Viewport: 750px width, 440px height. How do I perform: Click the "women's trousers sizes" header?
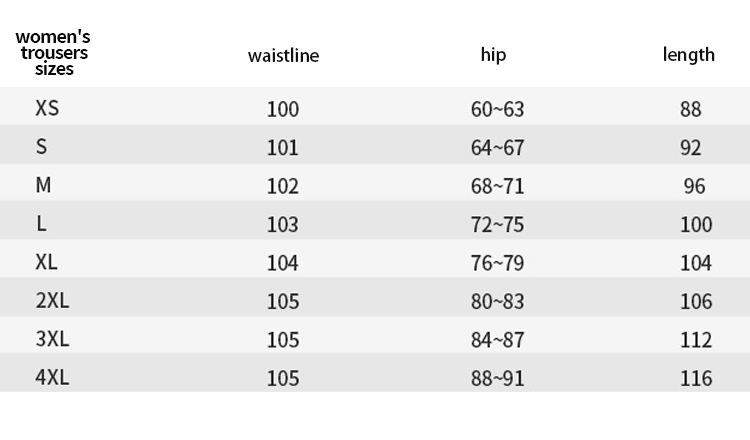[53, 53]
